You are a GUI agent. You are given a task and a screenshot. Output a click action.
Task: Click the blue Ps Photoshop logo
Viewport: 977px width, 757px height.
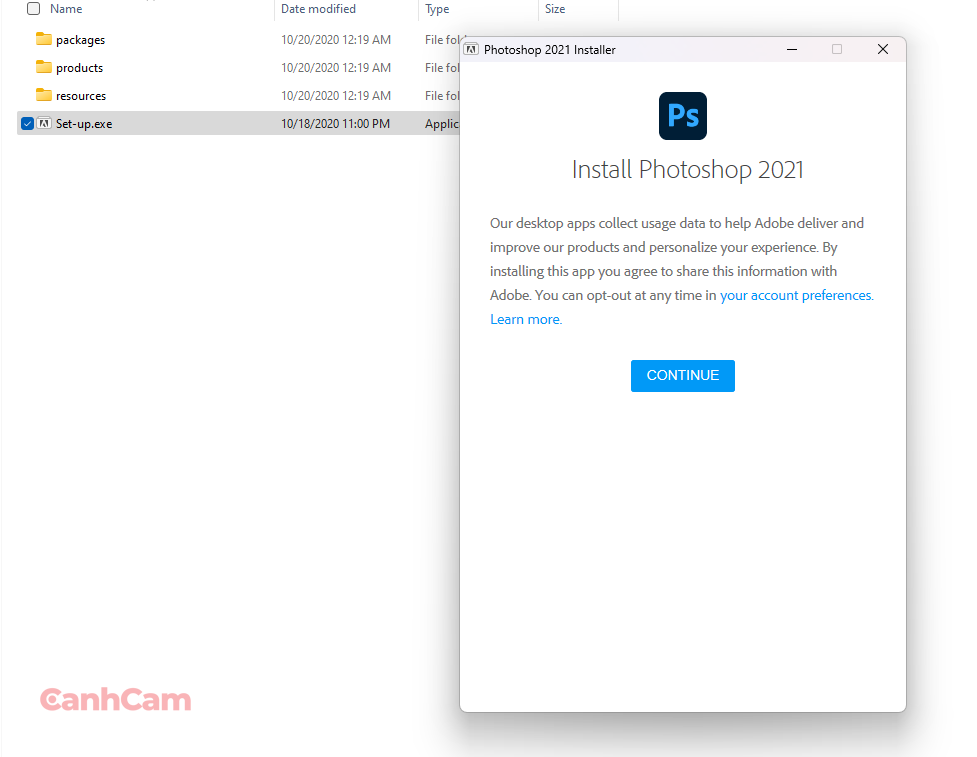point(682,116)
